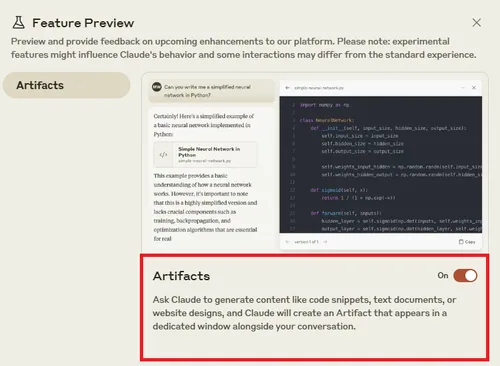The image size is (500, 366).
Task: Click the Feature Preview title text
Action: tap(83, 23)
